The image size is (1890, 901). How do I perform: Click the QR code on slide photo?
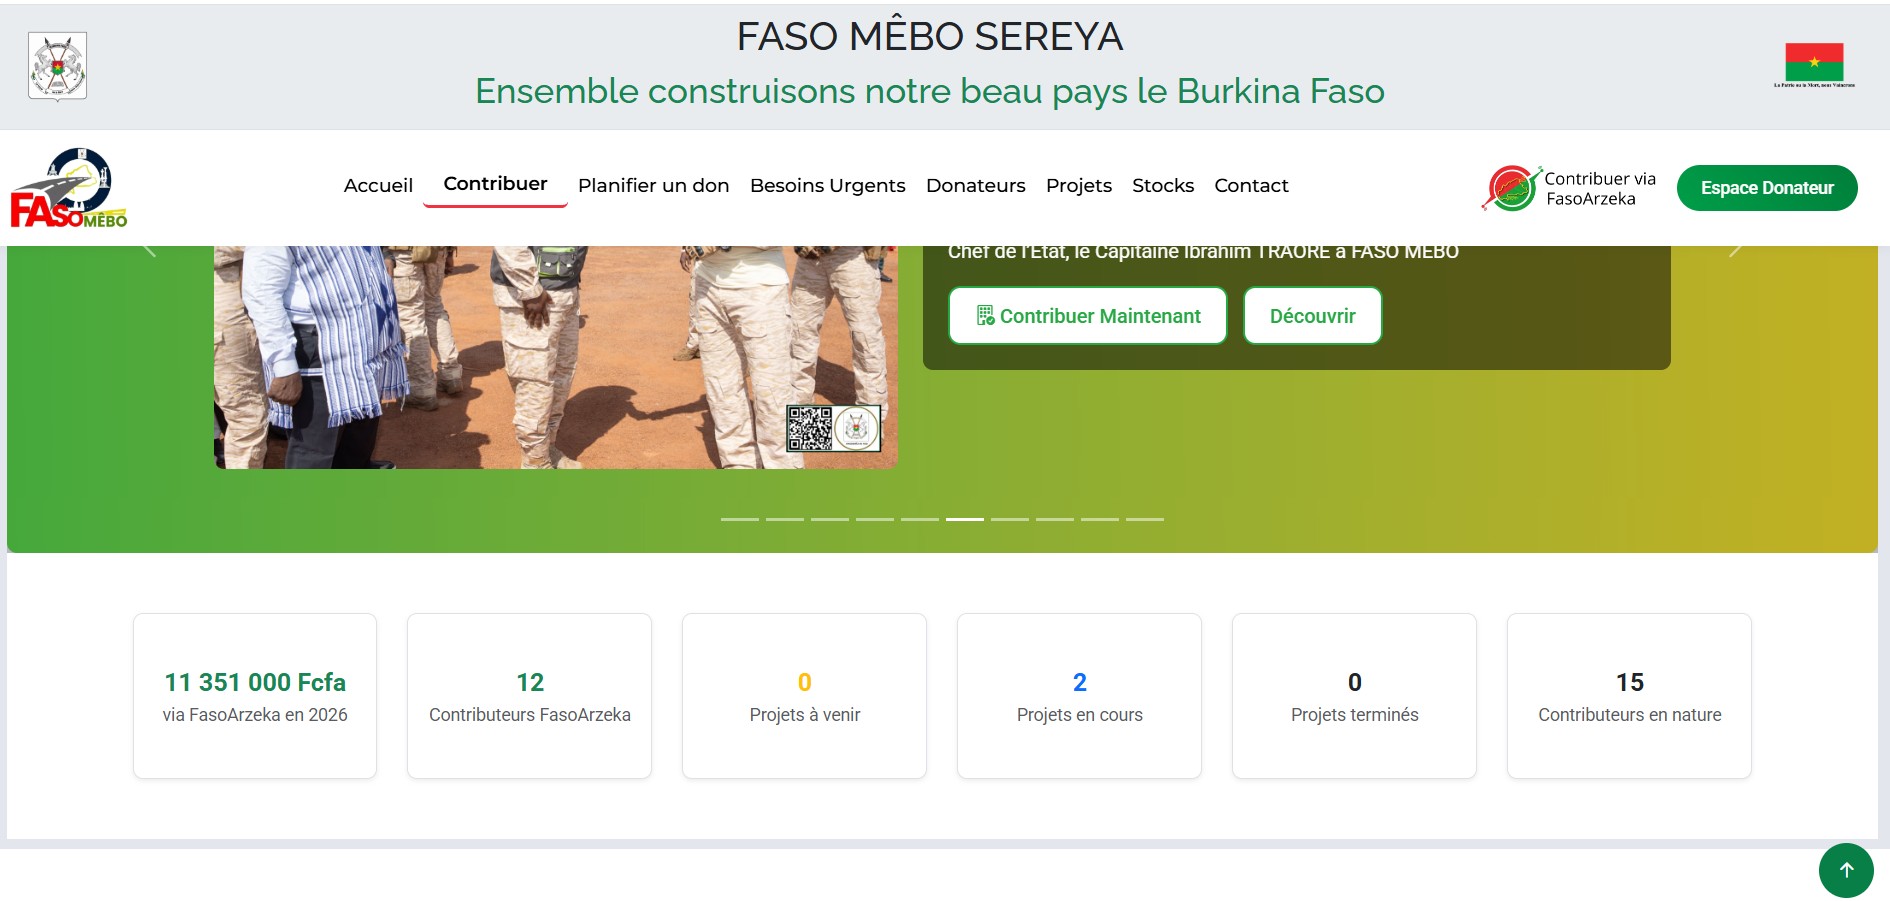click(810, 428)
